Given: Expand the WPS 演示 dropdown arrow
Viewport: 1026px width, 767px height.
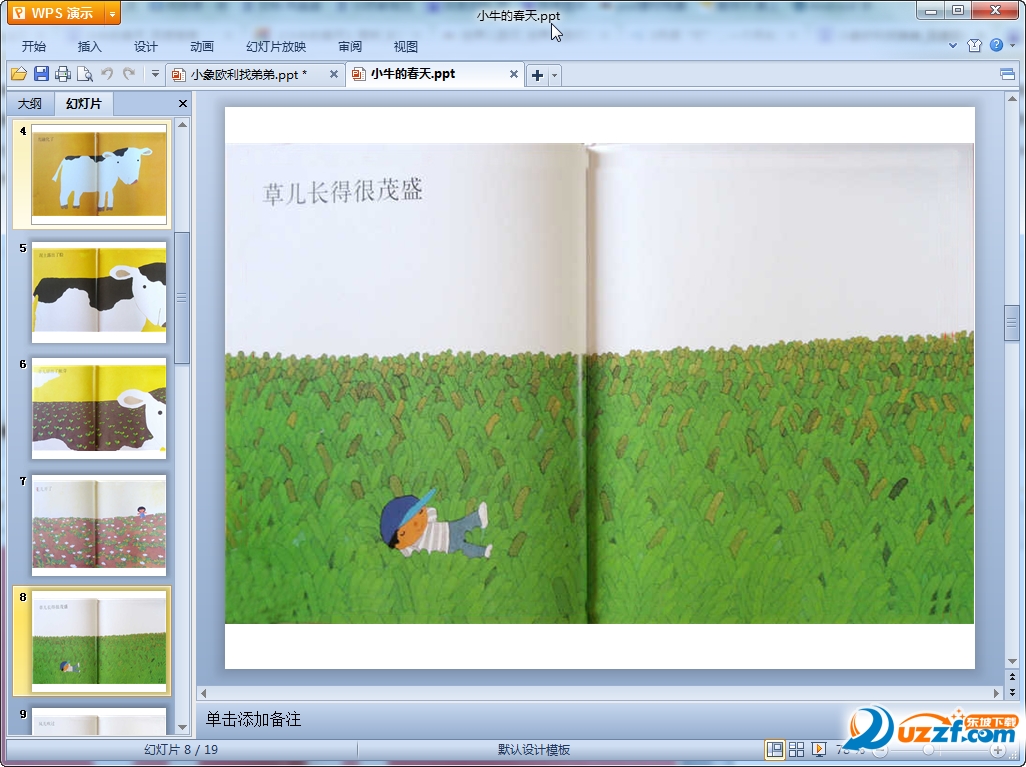Looking at the screenshot, I should (x=113, y=13).
